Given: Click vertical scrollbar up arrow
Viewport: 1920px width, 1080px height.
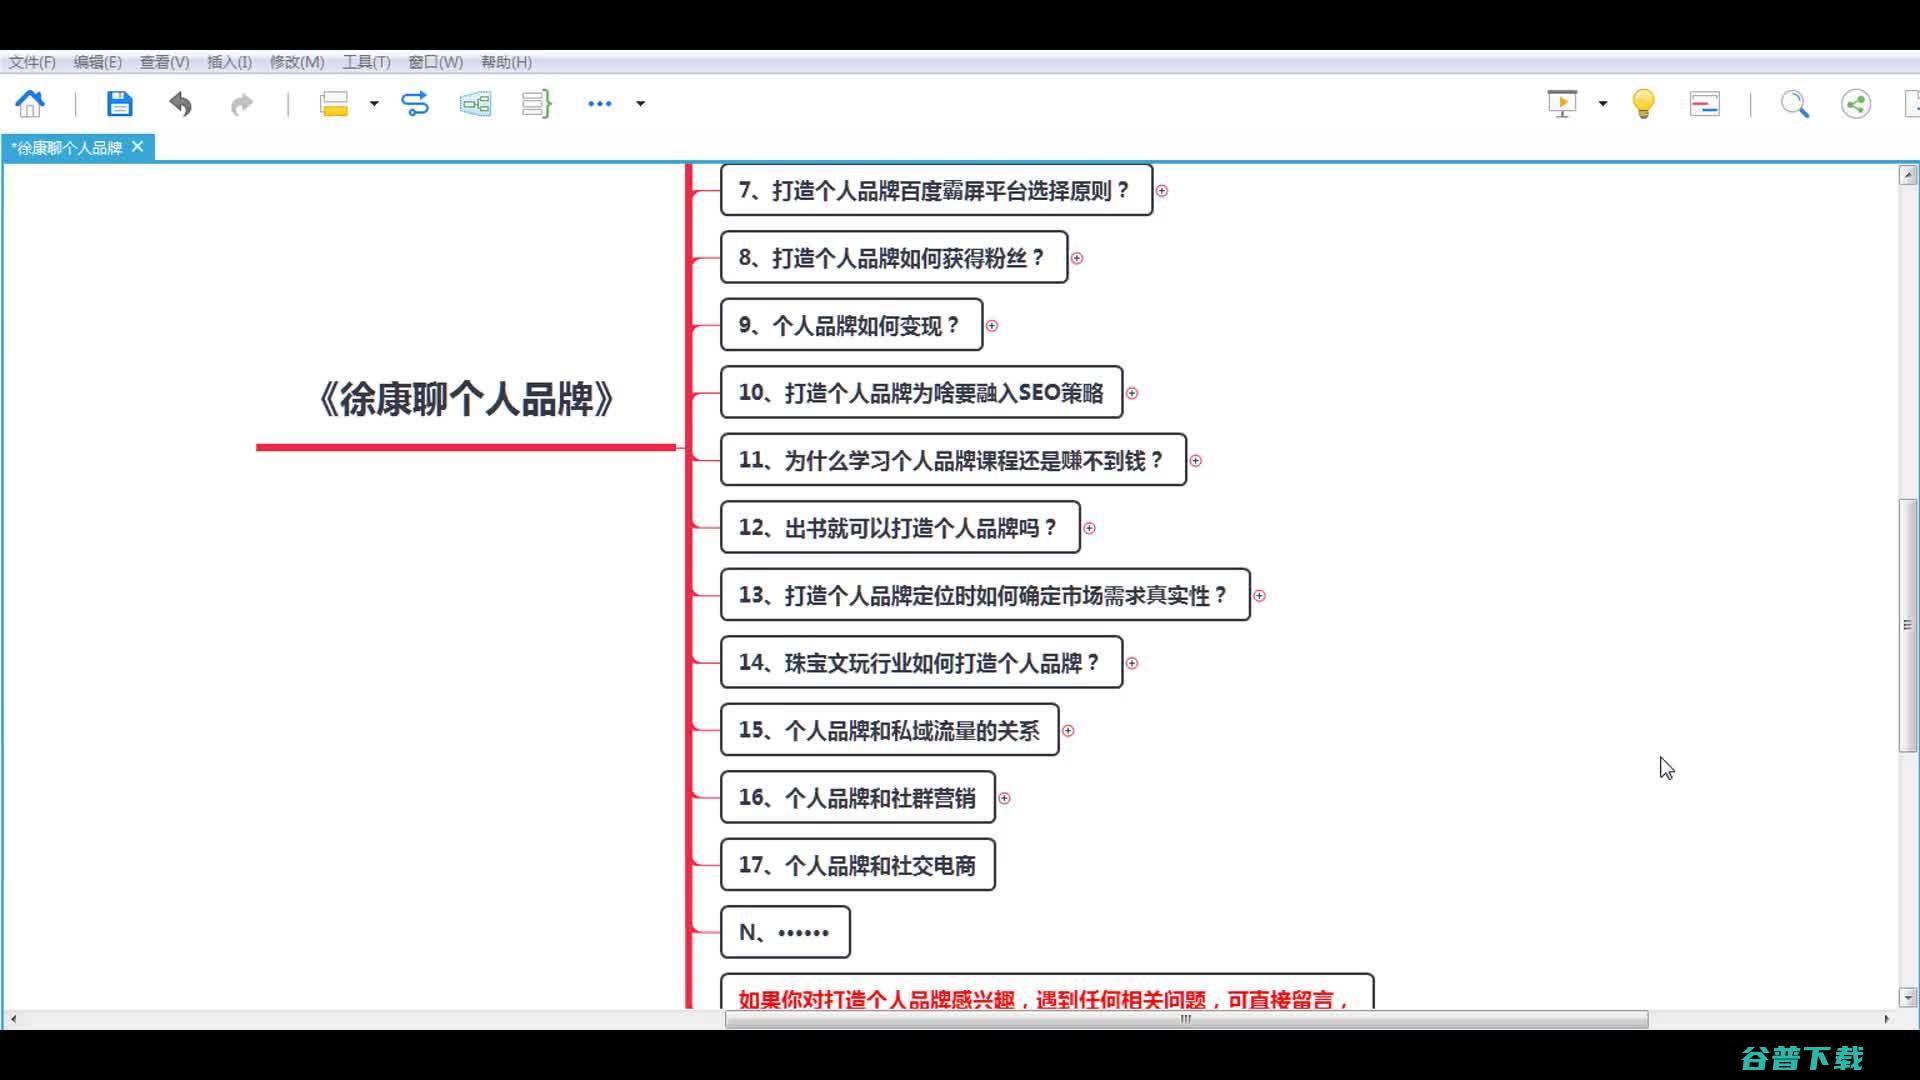Looking at the screenshot, I should [x=1908, y=175].
